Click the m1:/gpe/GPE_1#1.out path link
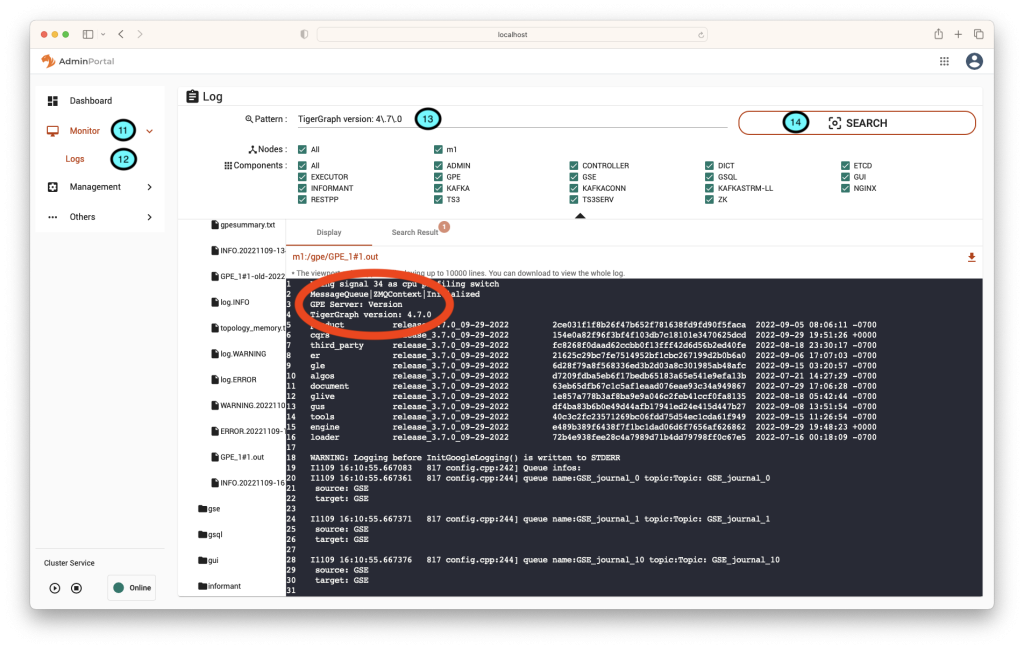 335,257
